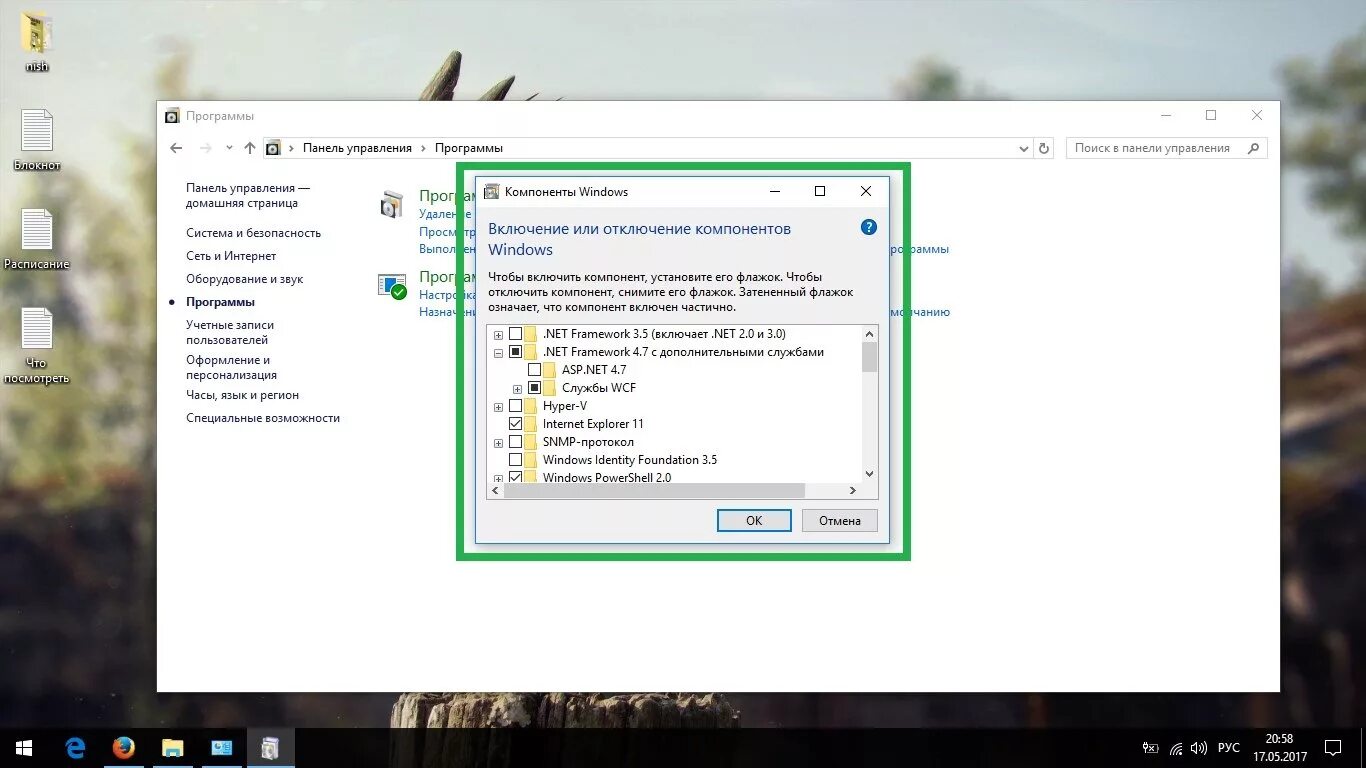Screen dimensions: 1366x768
Task: Expand the Службы WCF node
Action: [517, 389]
